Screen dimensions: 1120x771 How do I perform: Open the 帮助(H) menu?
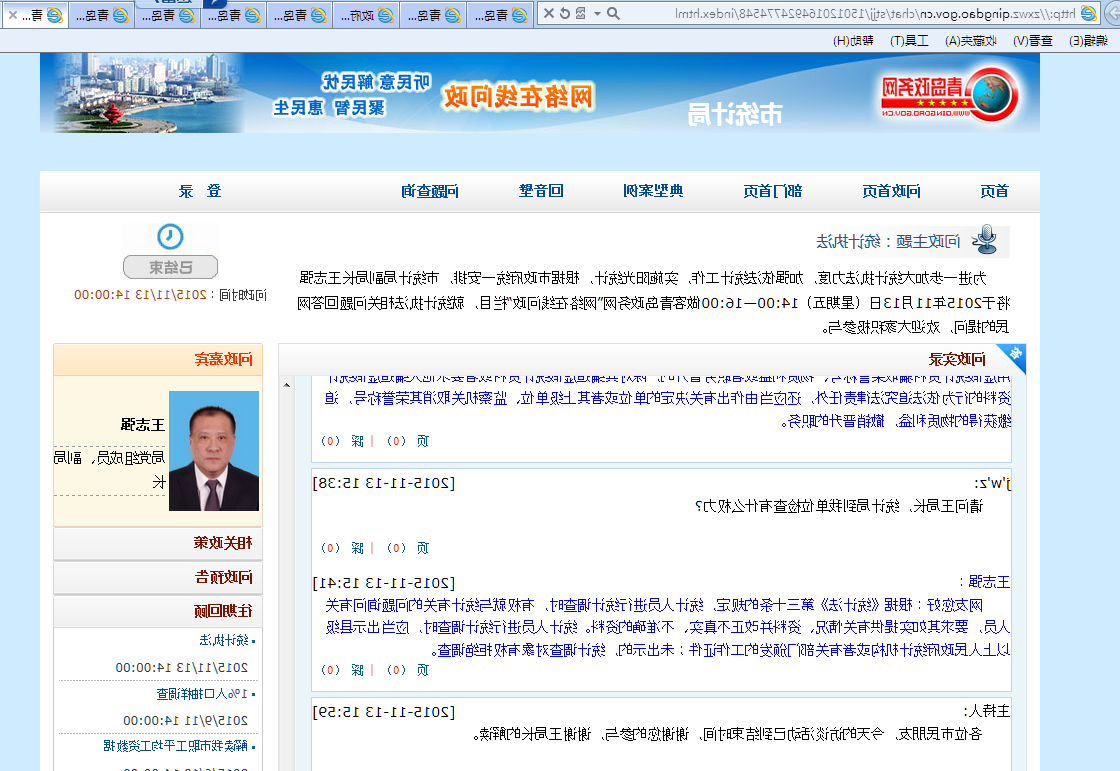(854, 41)
